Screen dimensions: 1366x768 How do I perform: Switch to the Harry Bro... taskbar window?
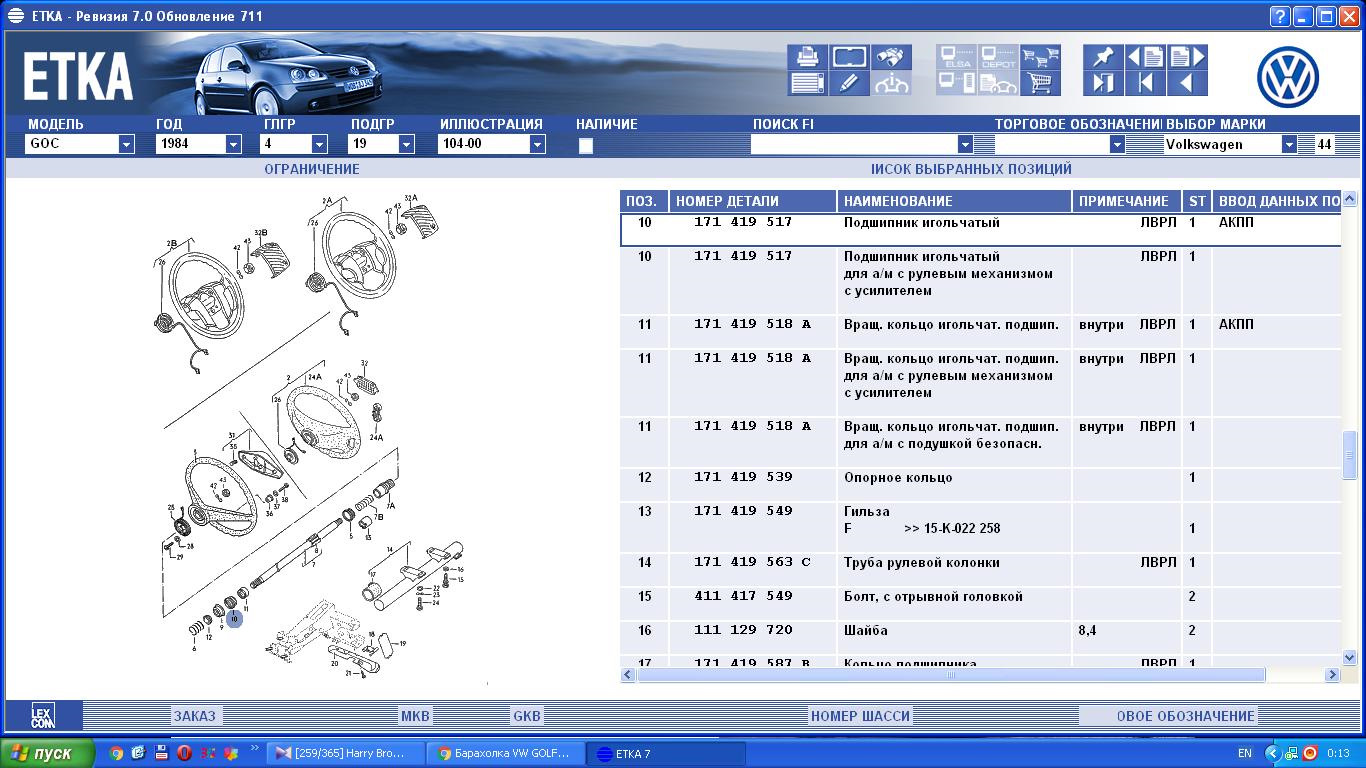pos(343,753)
